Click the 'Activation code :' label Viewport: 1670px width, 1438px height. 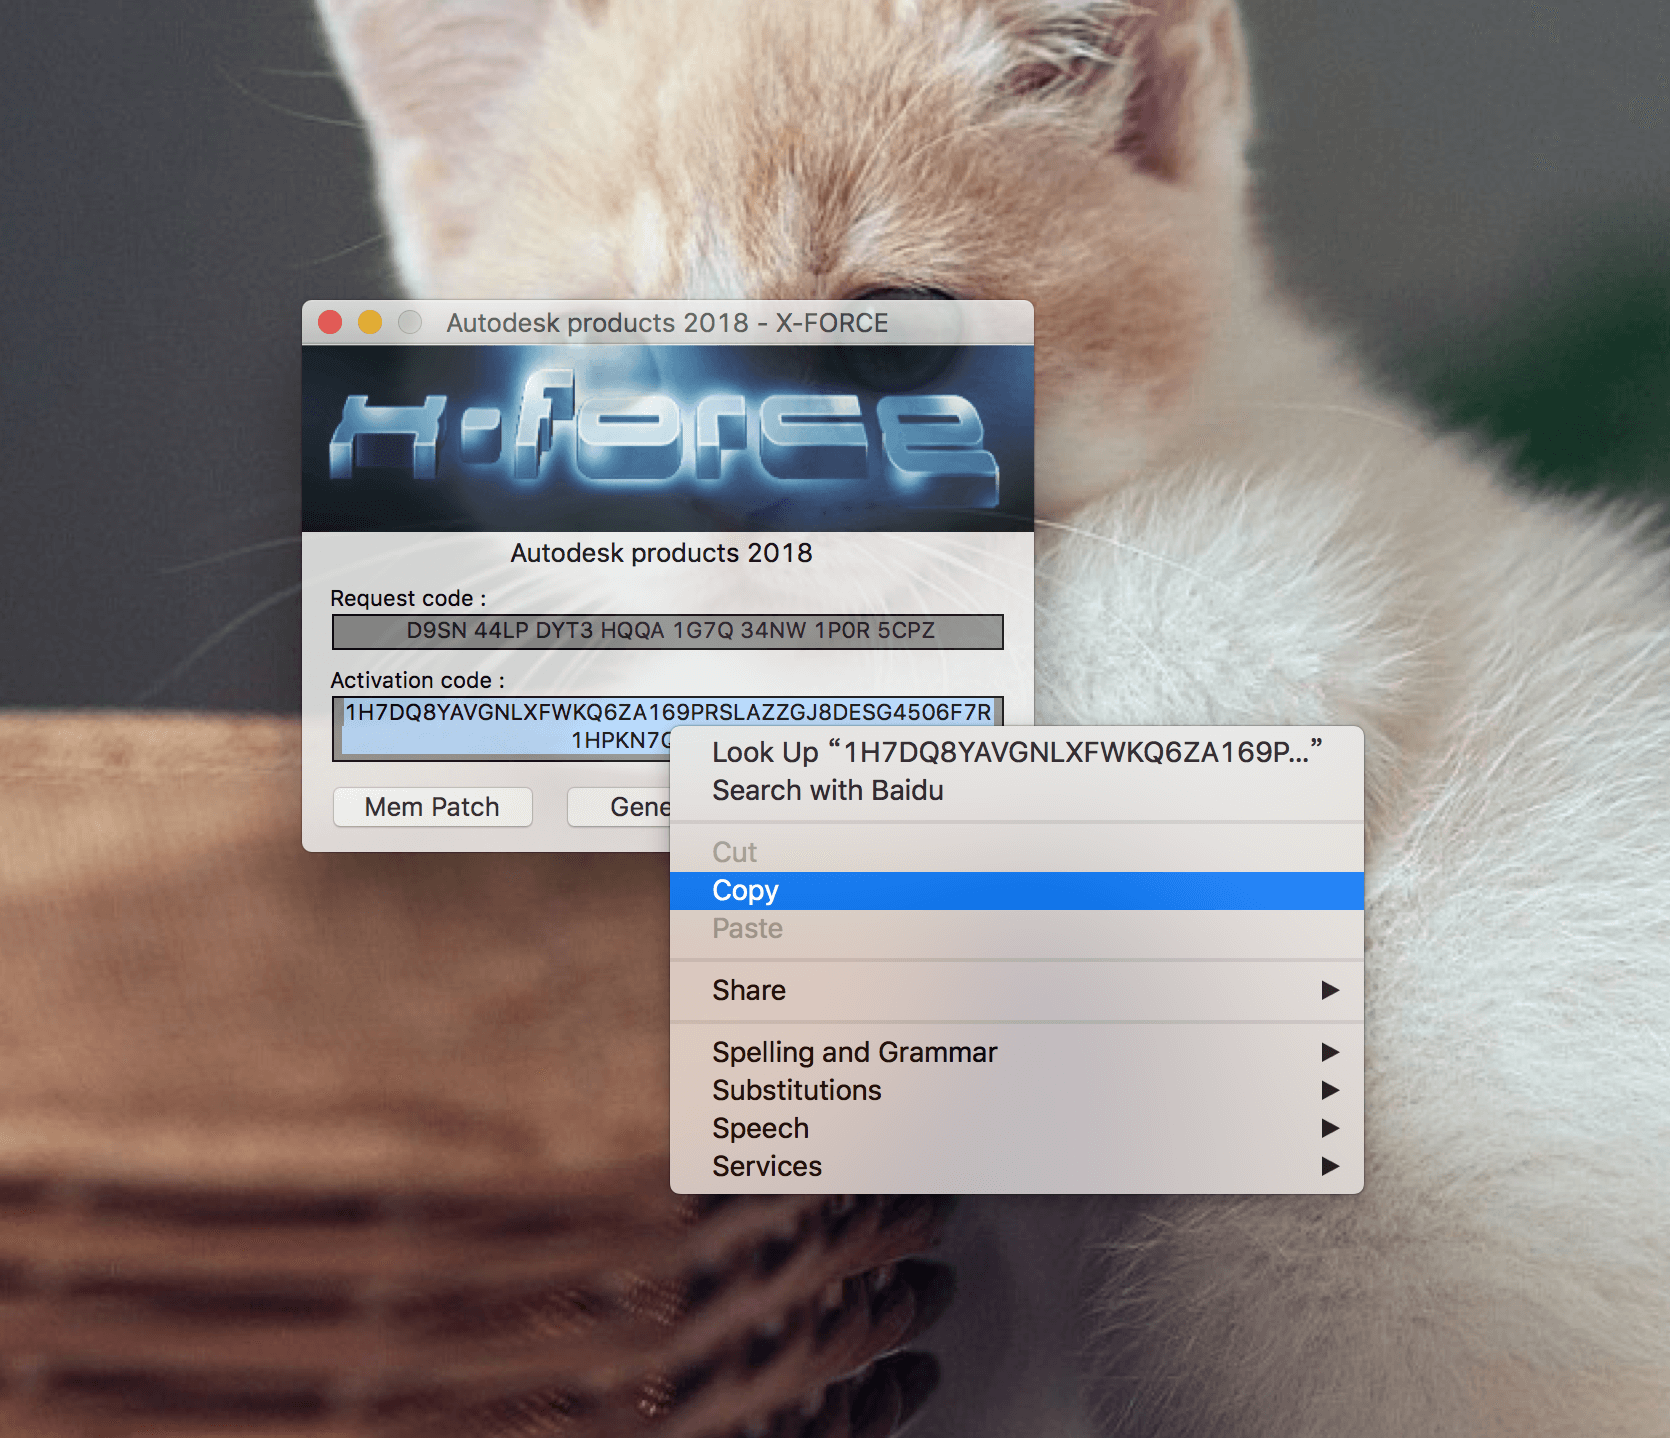(x=418, y=680)
